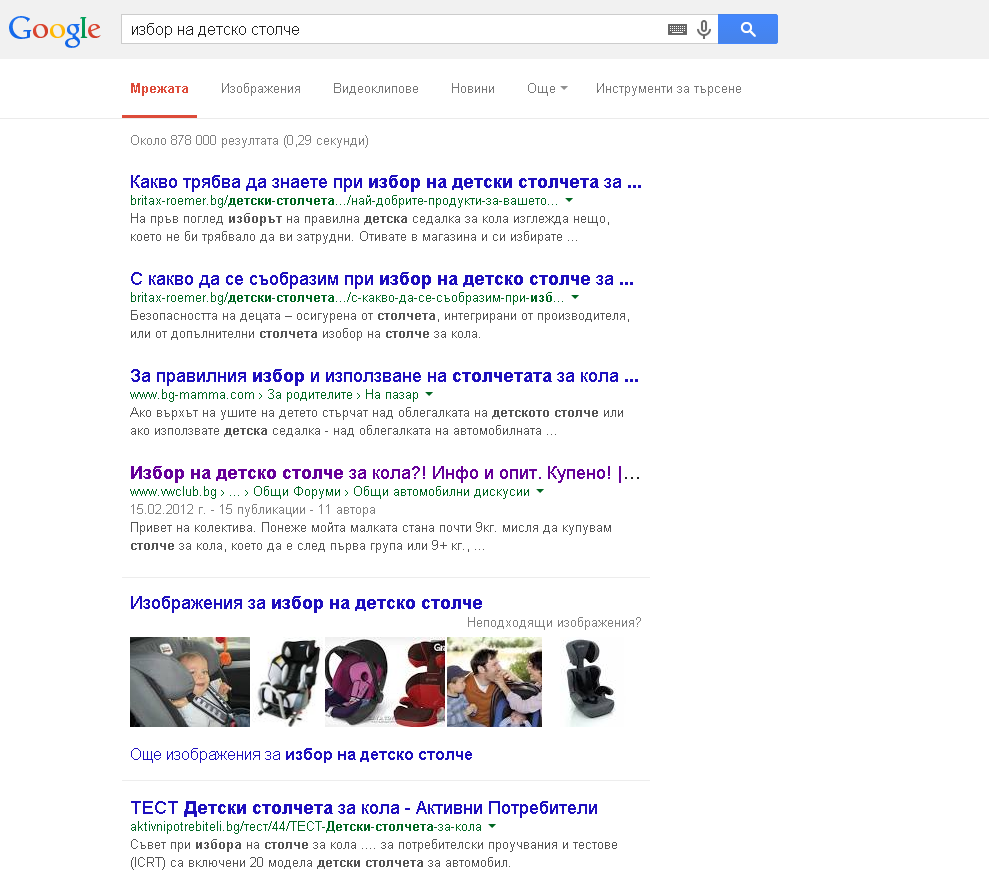Click the family outdoors image thumbnail
This screenshot has height=875, width=989.
click(494, 682)
